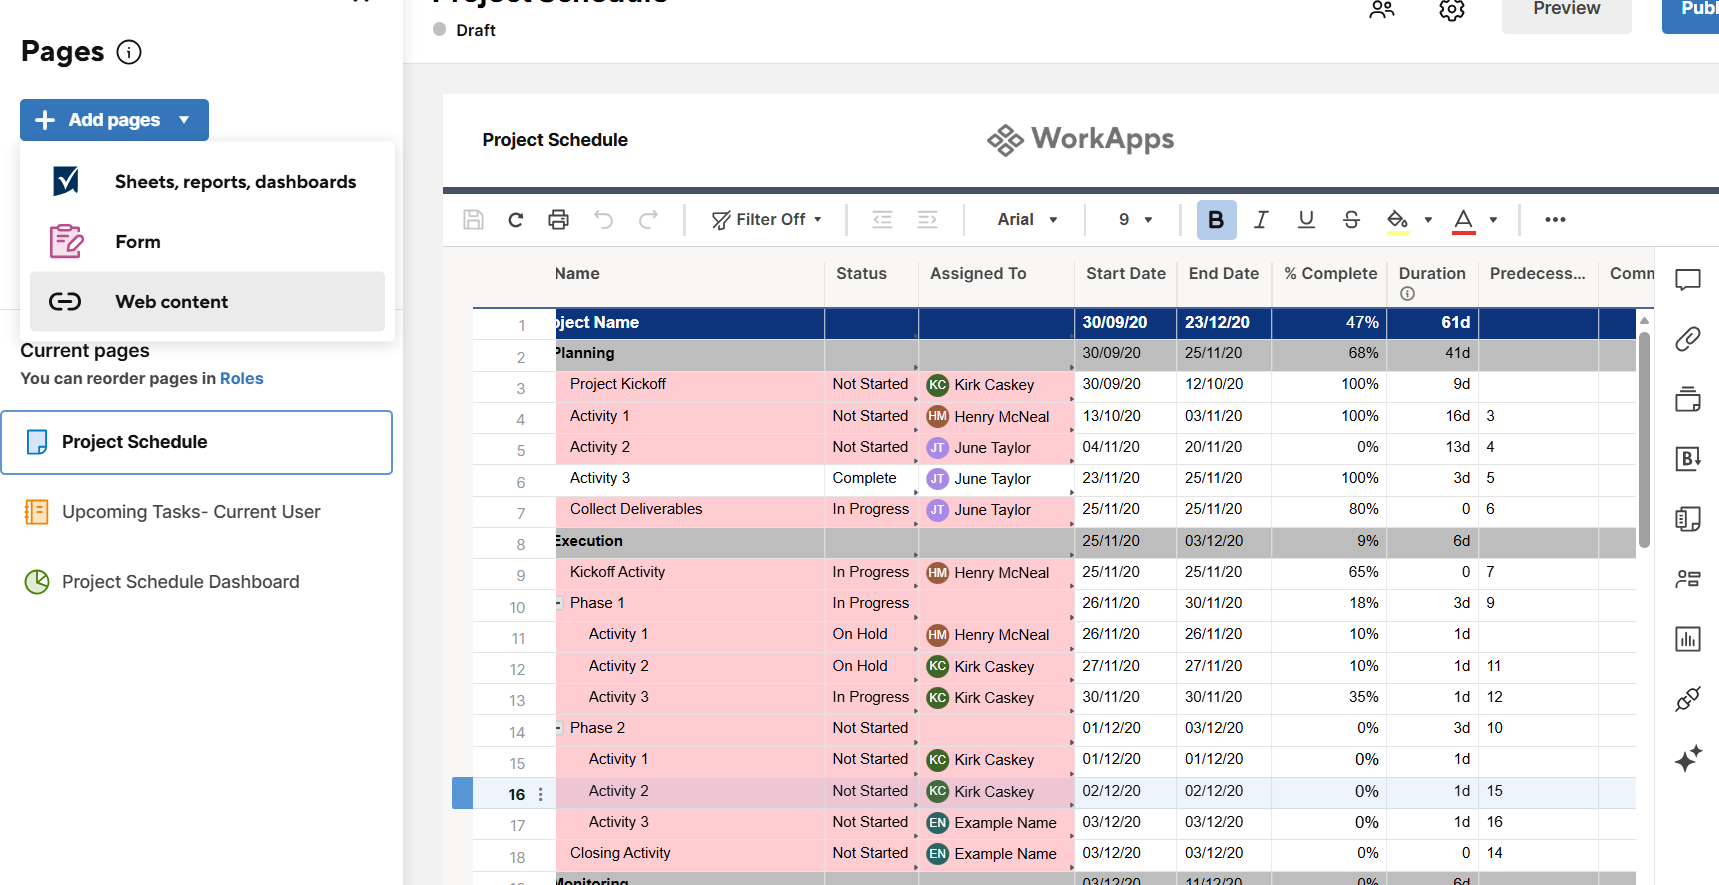Toggle italic formatting
Viewport: 1719px width, 885px height.
coord(1261,220)
